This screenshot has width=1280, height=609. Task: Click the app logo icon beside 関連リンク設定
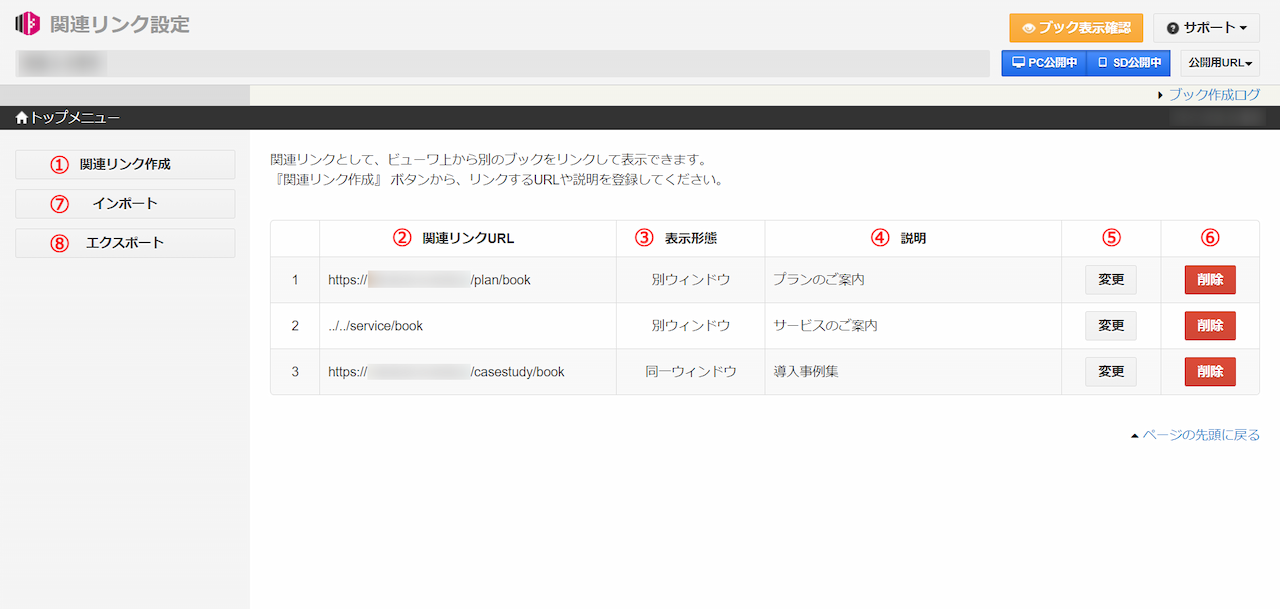(x=28, y=24)
